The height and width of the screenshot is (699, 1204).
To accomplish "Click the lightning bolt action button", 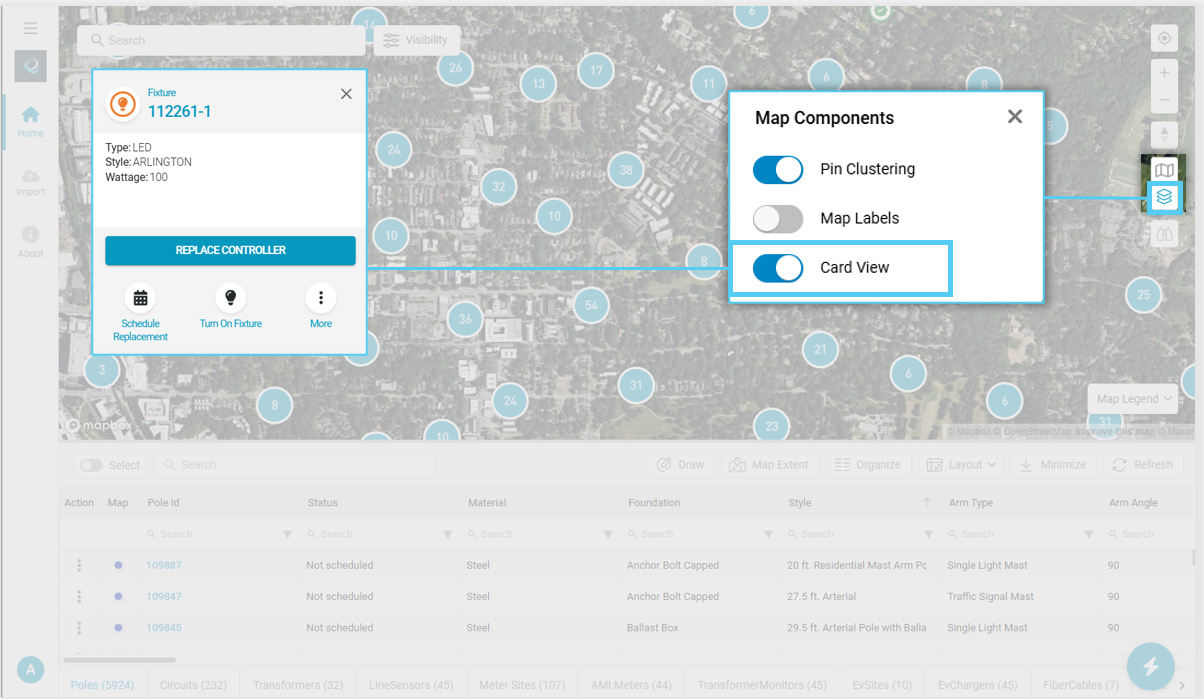I will point(1151,667).
